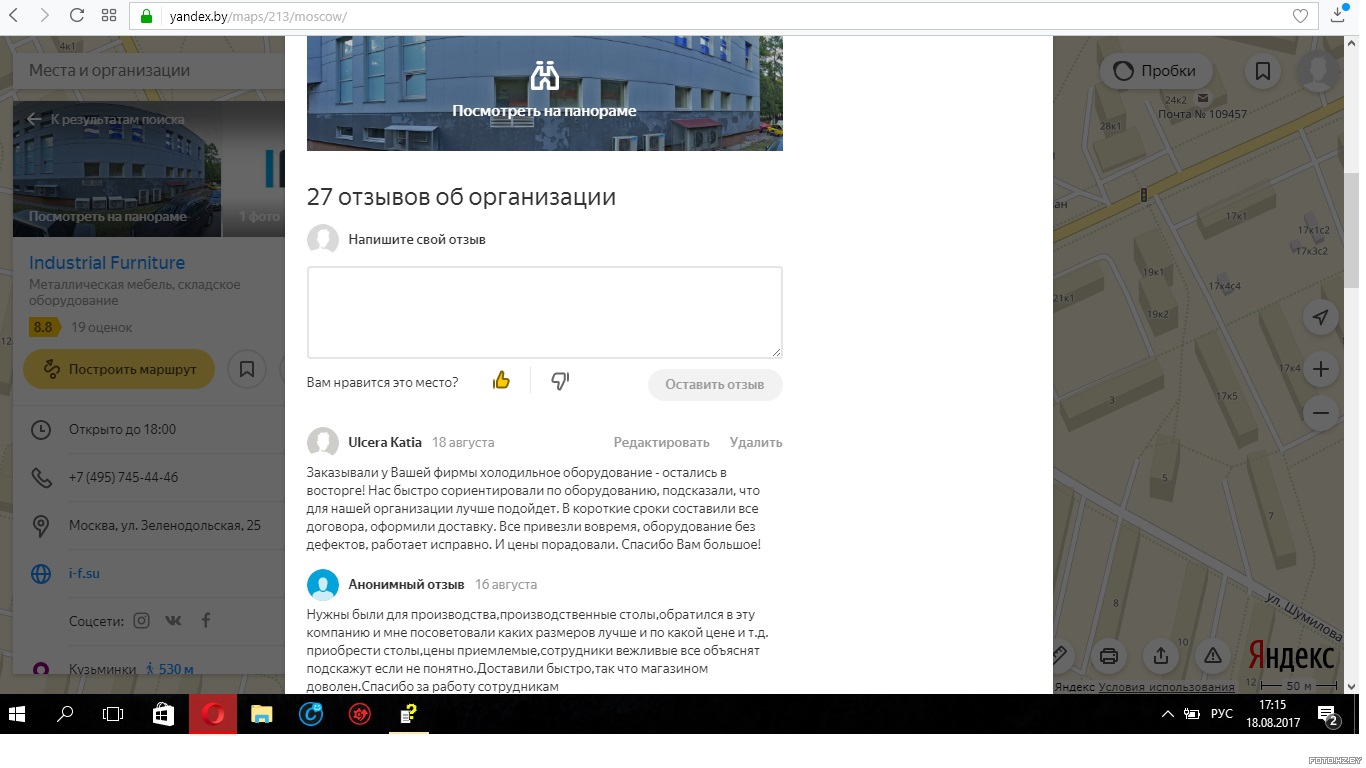The image size is (1366, 768).
Task: Reload the page with refresh icon
Action: pos(77,16)
